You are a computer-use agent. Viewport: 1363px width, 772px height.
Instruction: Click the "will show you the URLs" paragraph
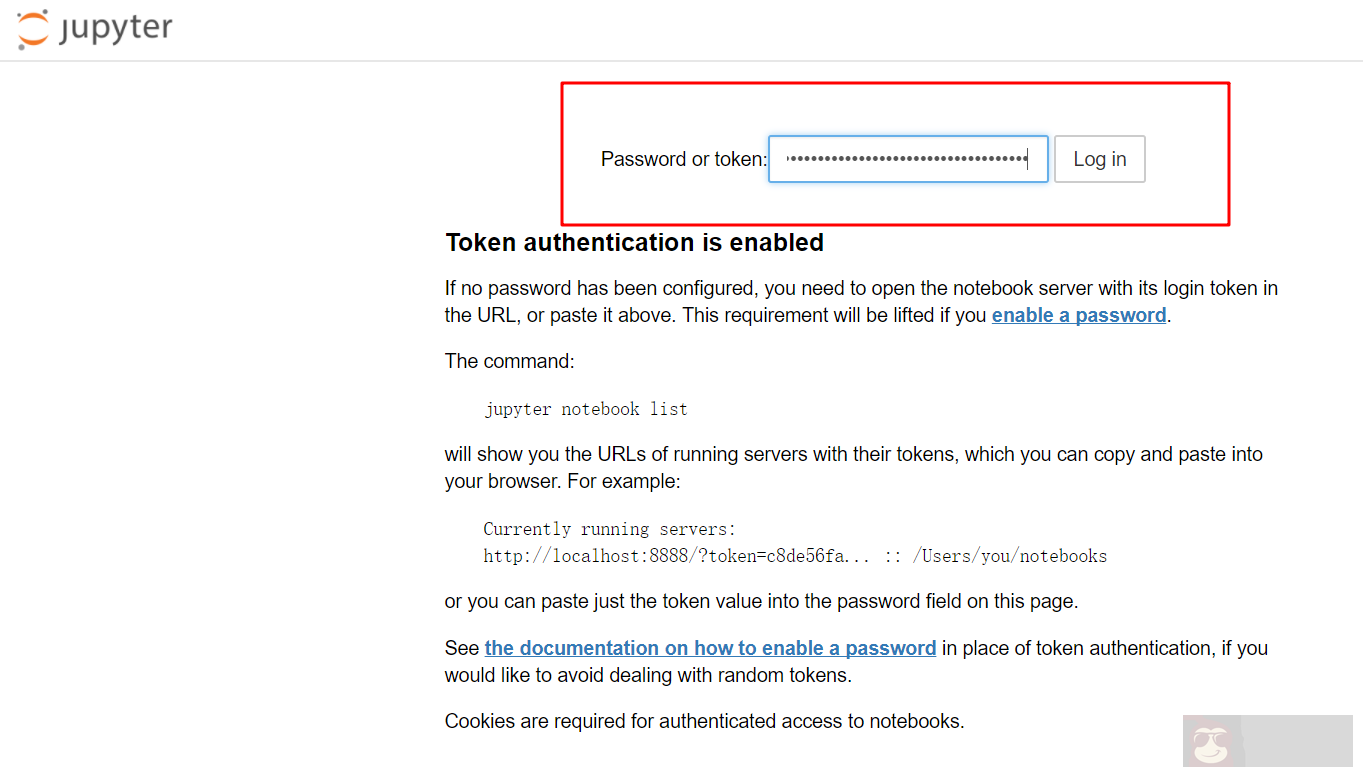click(x=853, y=455)
